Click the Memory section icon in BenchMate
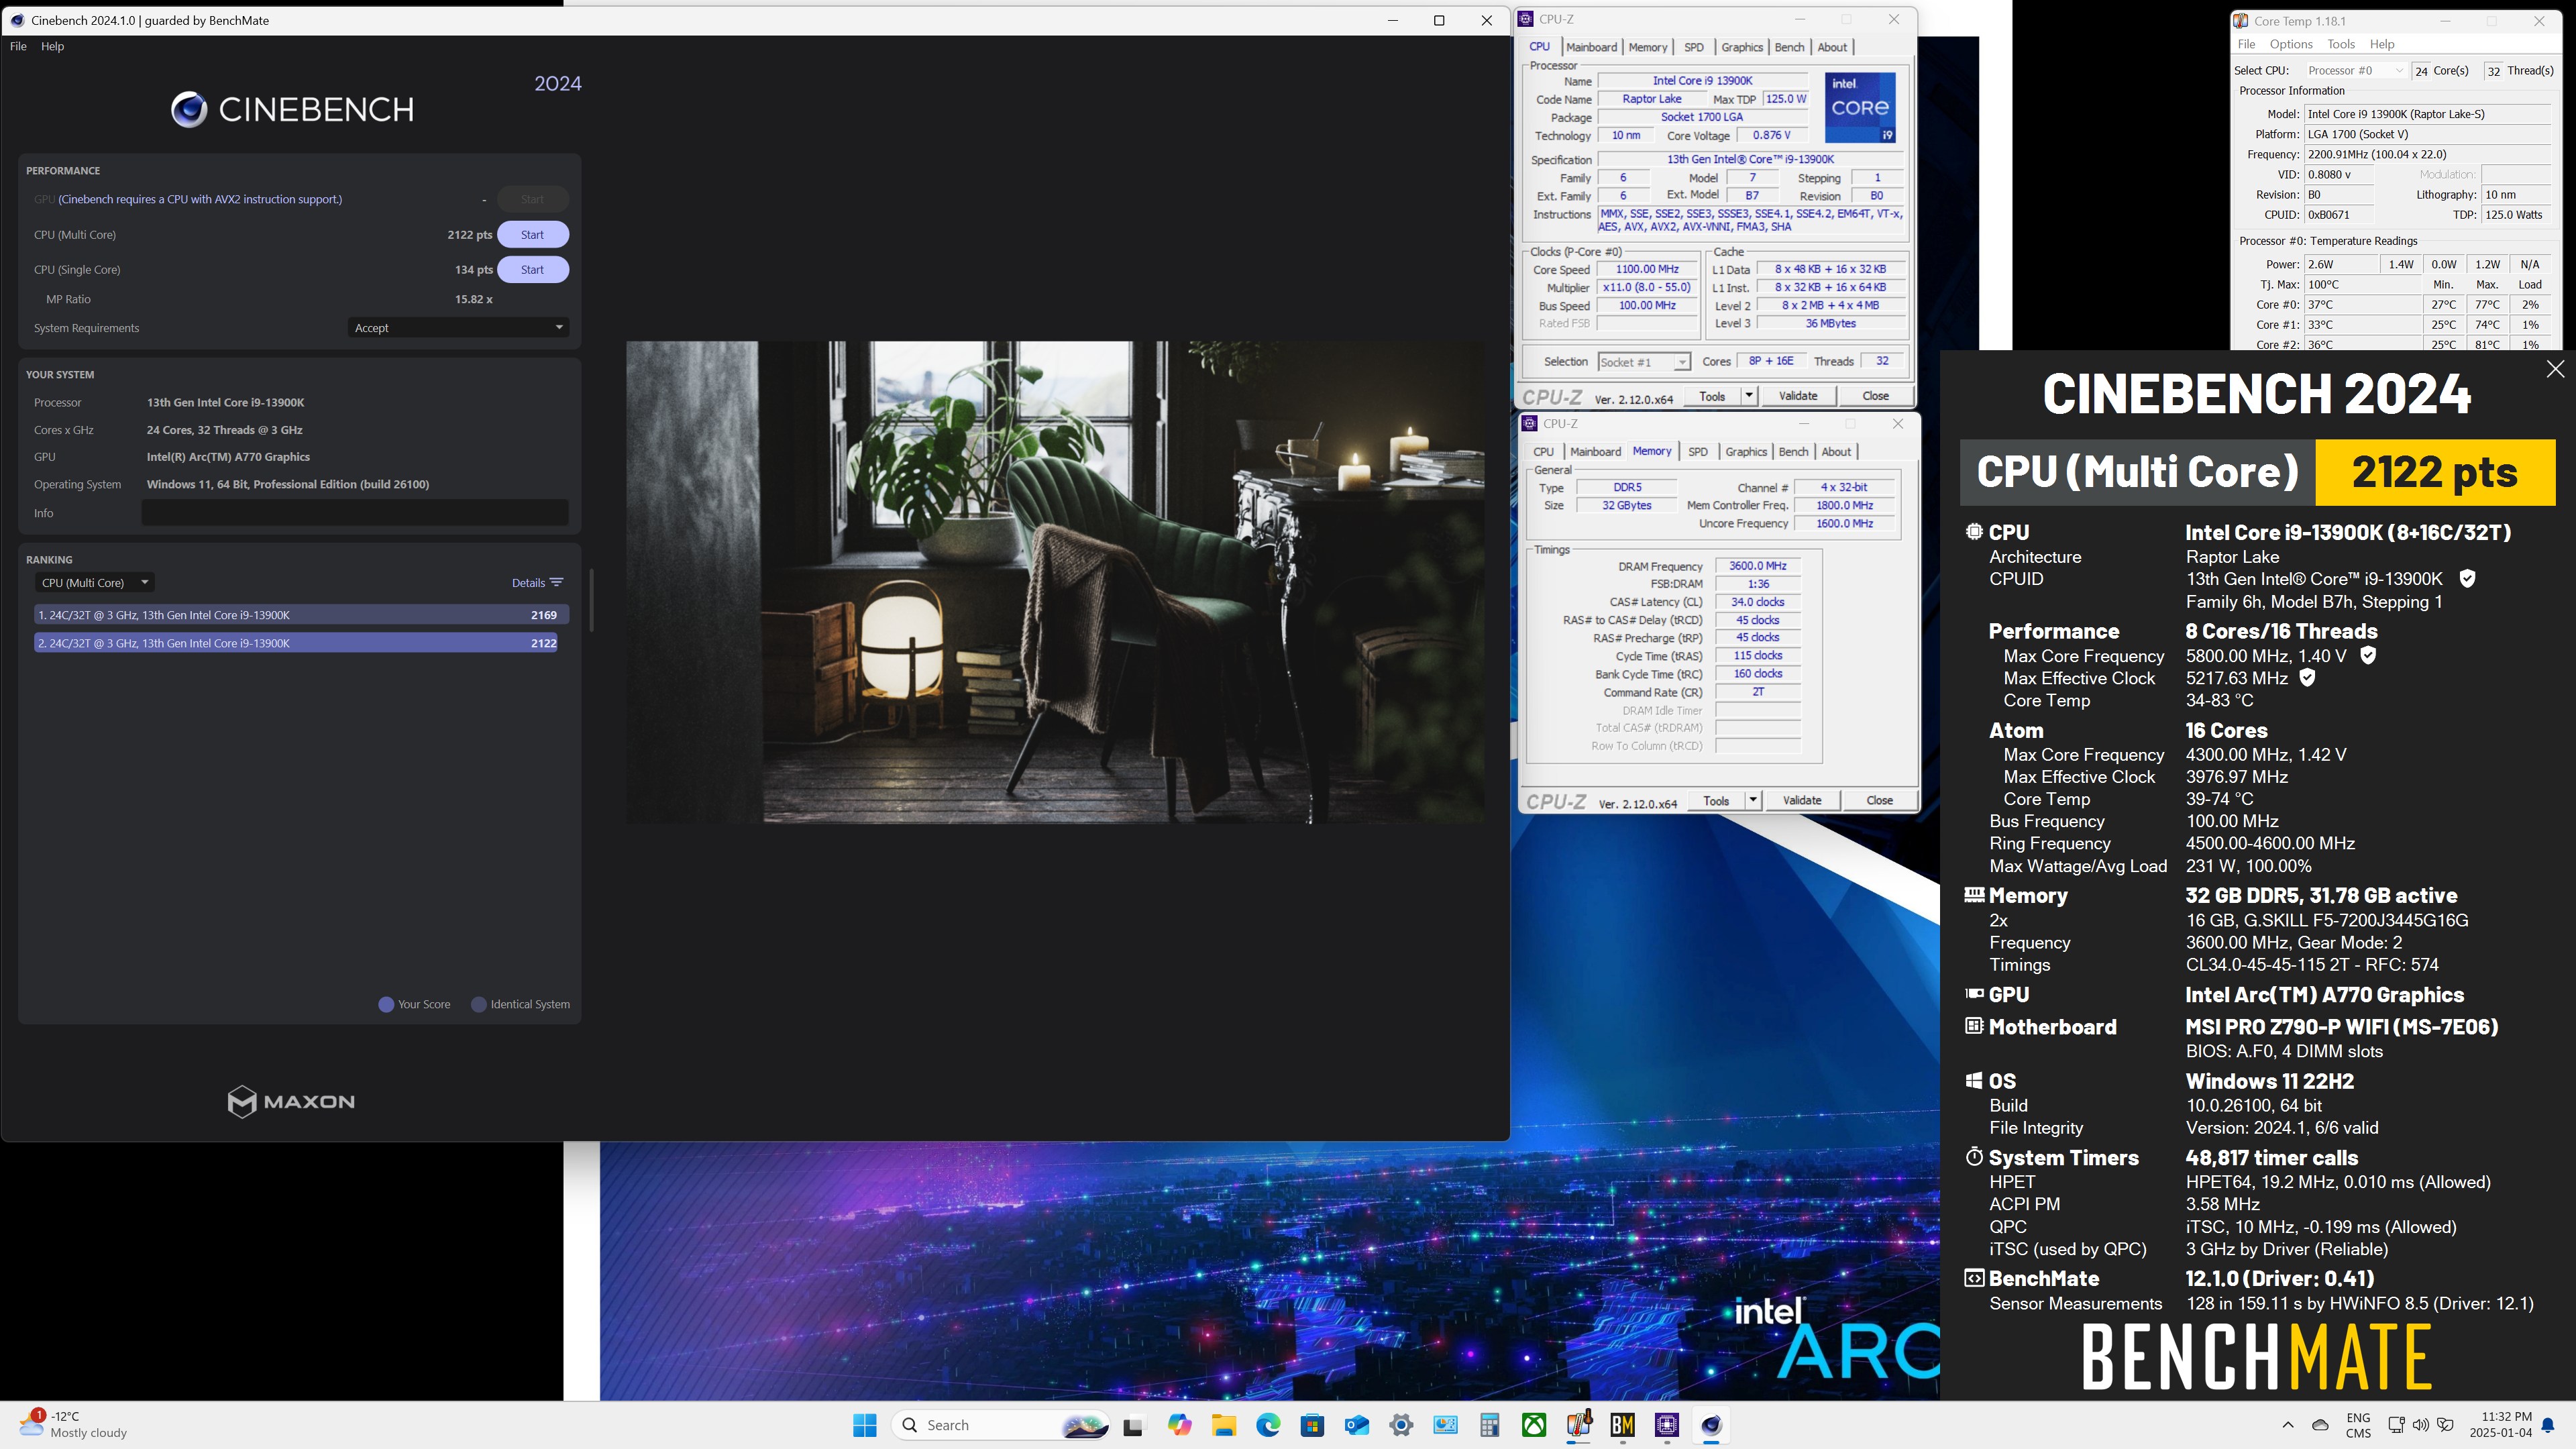The image size is (2576, 1449). 1974,895
